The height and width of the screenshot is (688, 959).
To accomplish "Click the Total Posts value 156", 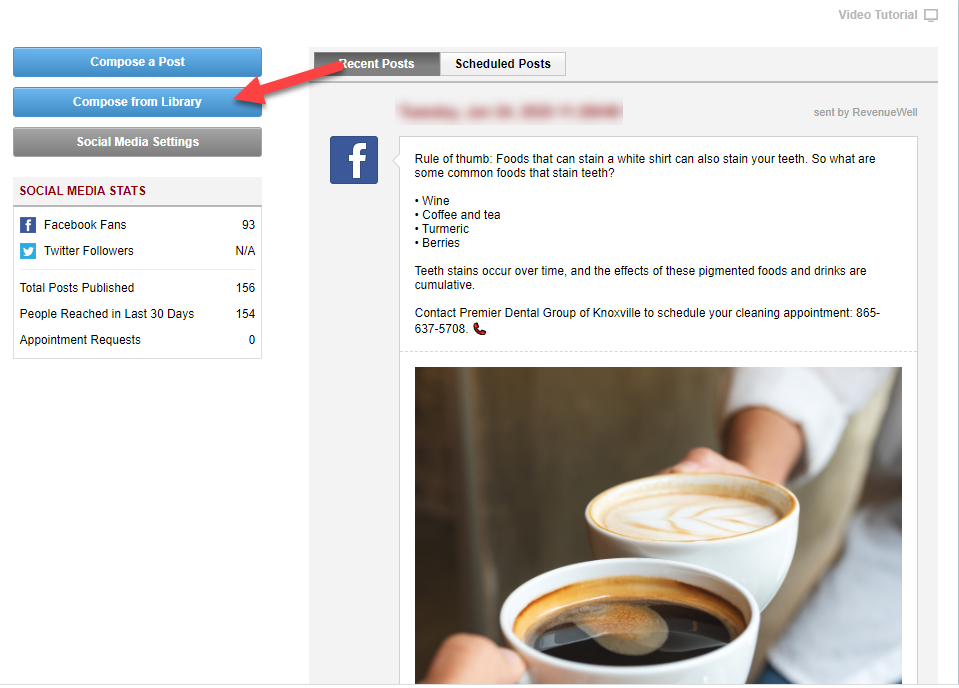I will [246, 287].
